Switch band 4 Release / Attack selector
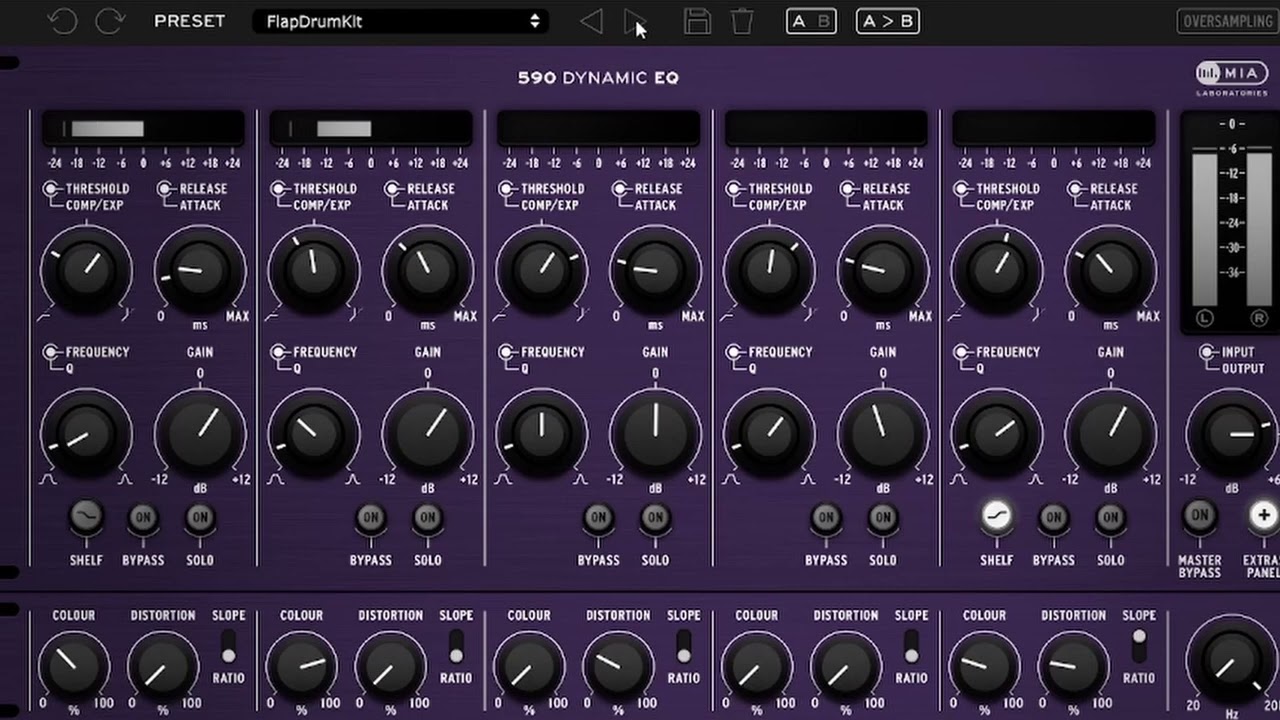1280x720 pixels. coord(848,189)
